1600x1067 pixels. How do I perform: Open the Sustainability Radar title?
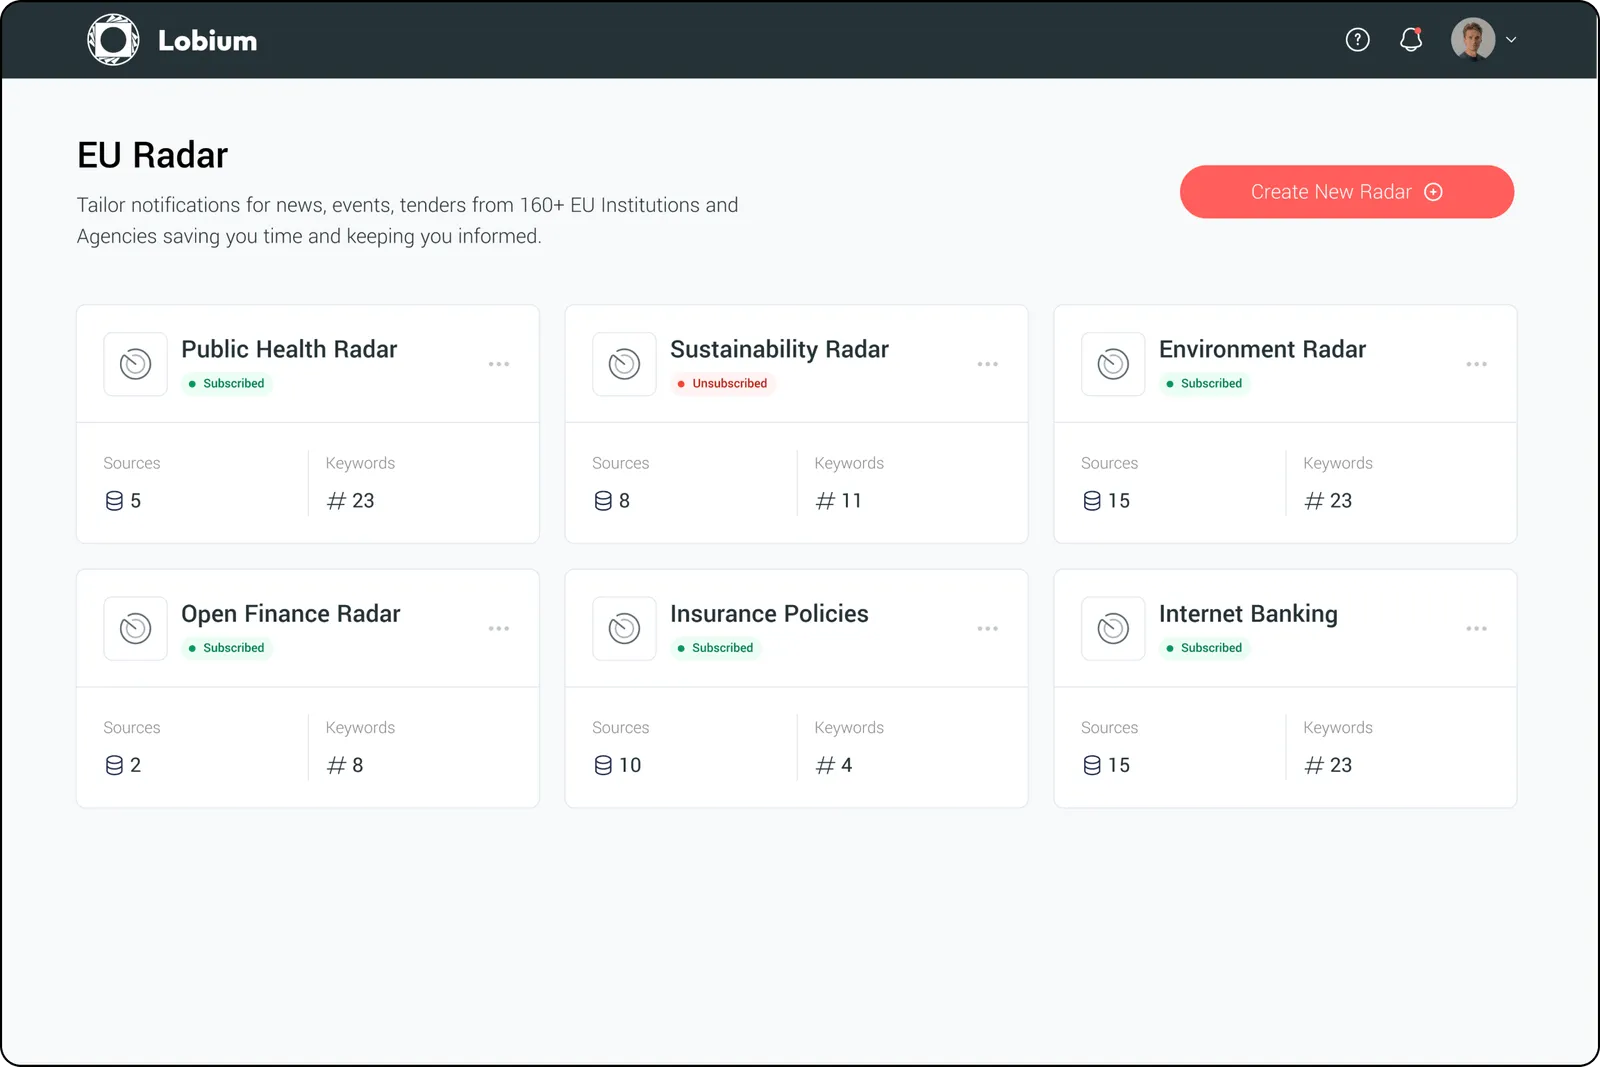(x=779, y=349)
